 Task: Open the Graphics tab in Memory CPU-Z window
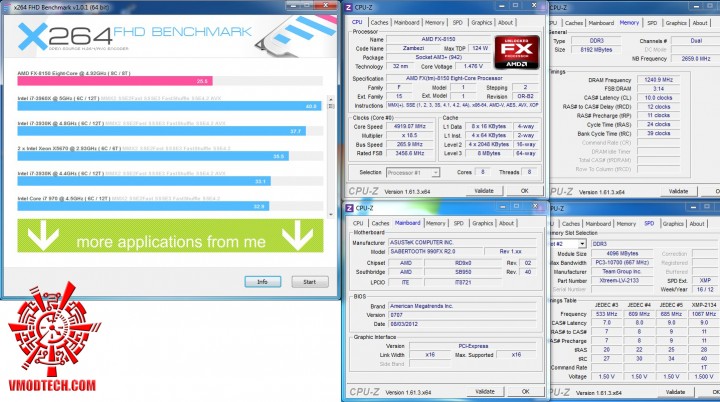coord(676,23)
